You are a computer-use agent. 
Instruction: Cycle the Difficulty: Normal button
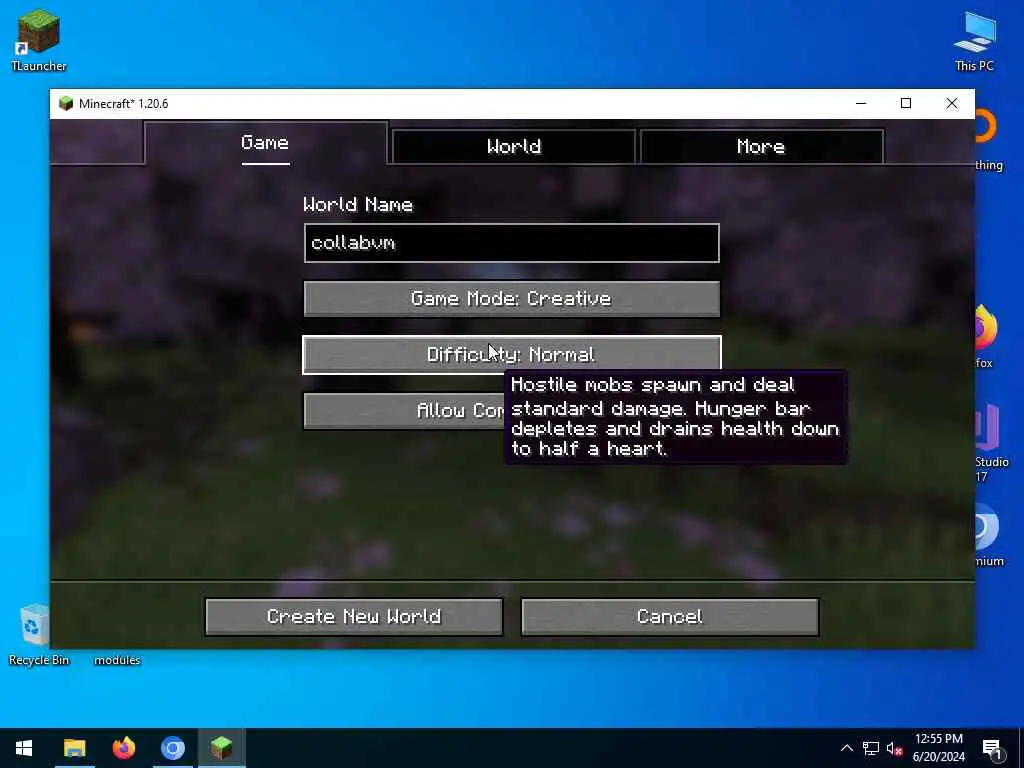click(512, 355)
